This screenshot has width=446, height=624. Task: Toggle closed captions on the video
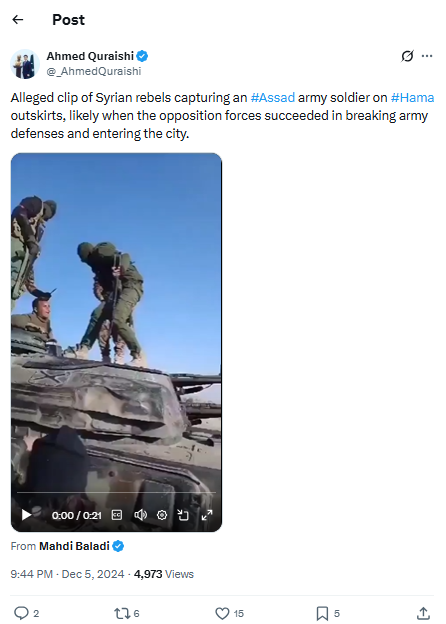pyautogui.click(x=117, y=515)
